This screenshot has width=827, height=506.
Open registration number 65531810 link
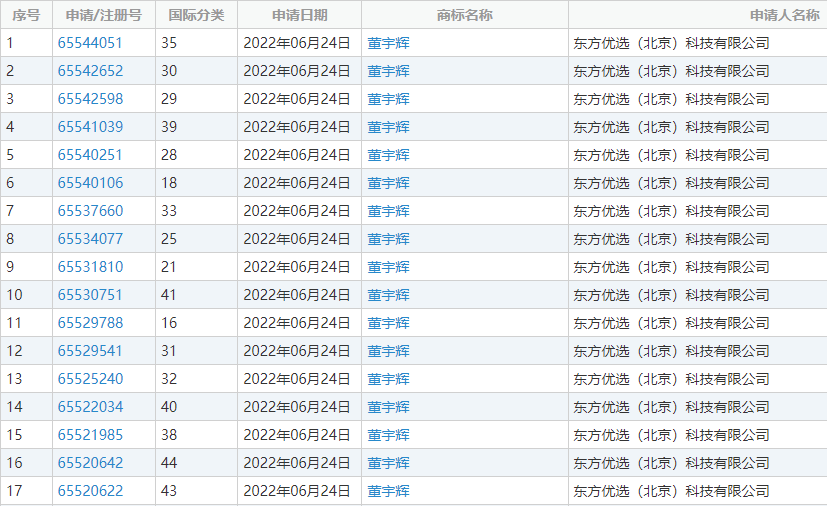point(90,266)
